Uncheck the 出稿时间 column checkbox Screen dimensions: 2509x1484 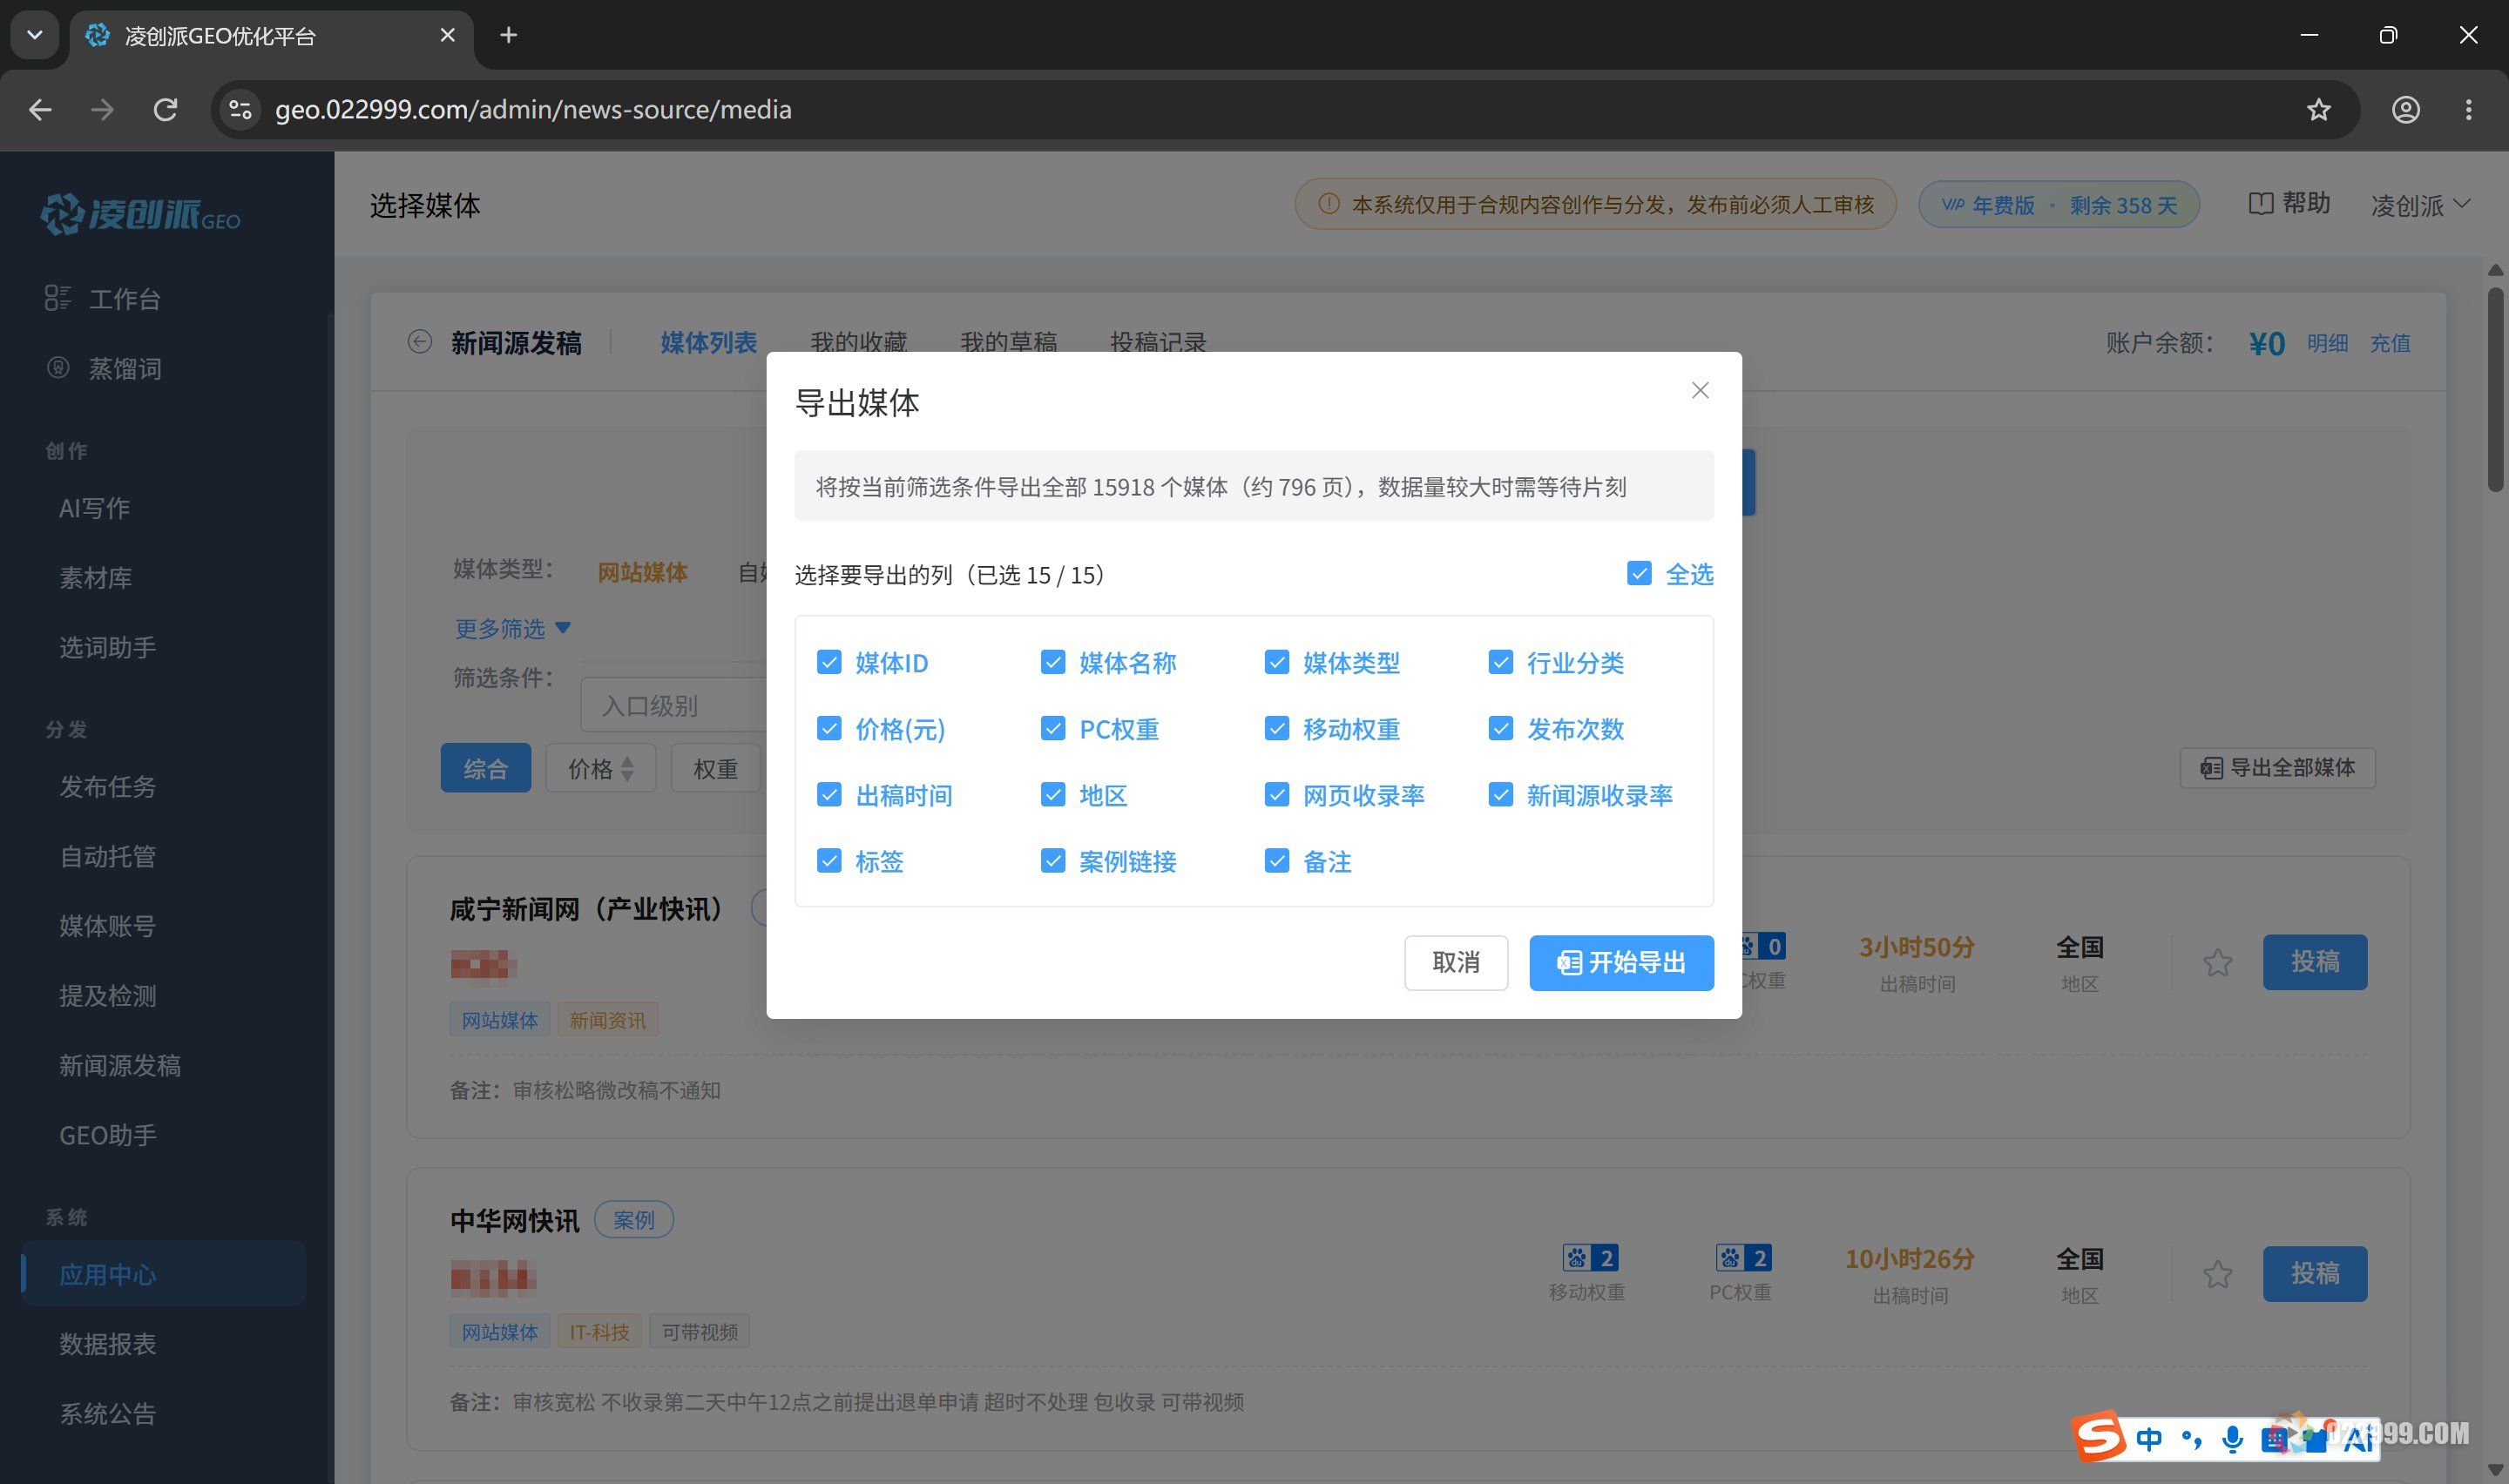829,794
